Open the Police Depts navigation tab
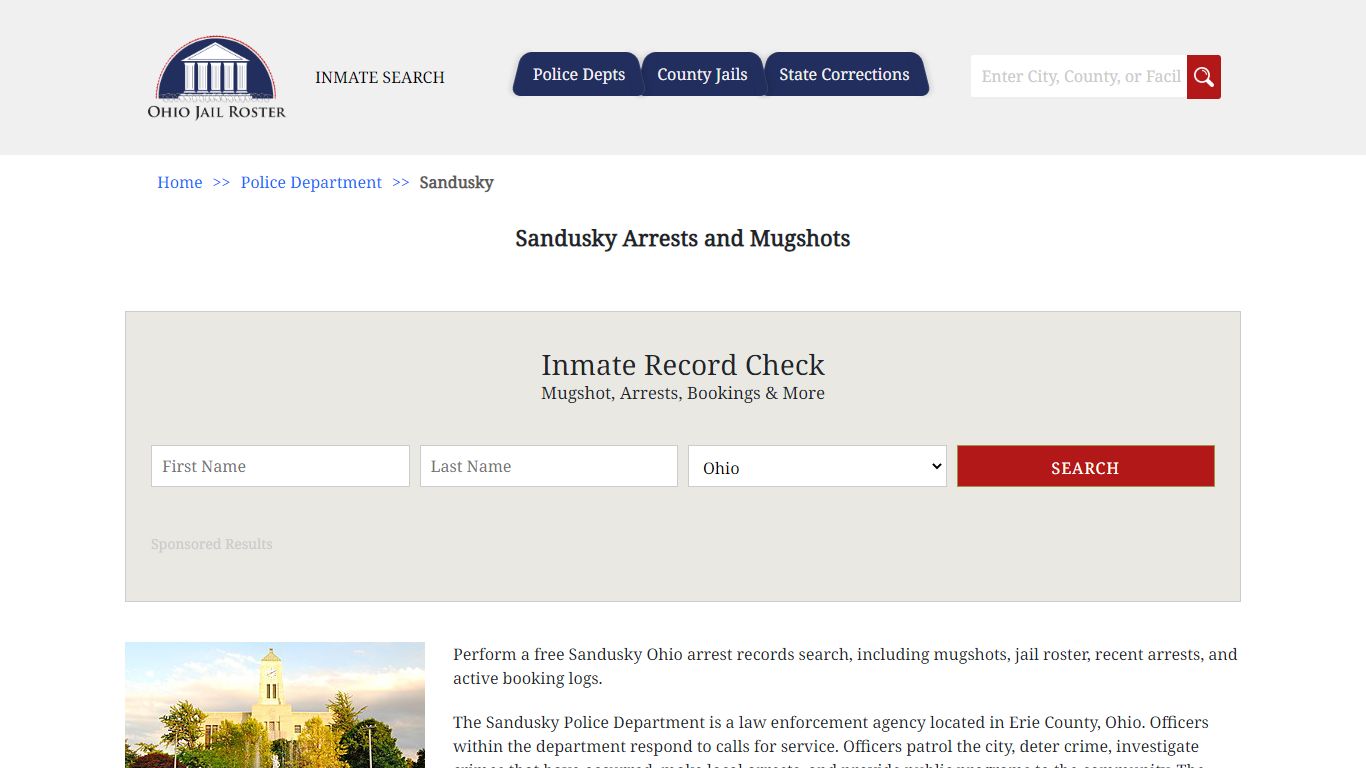This screenshot has width=1366, height=768. [578, 74]
